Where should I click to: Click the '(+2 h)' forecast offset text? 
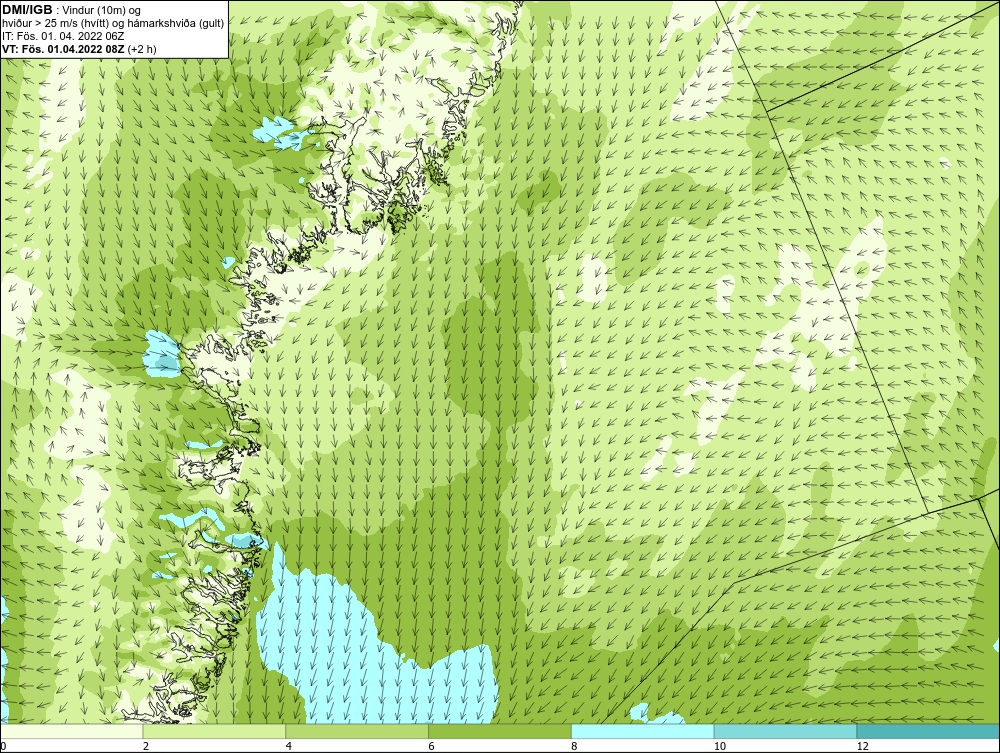[x=142, y=48]
